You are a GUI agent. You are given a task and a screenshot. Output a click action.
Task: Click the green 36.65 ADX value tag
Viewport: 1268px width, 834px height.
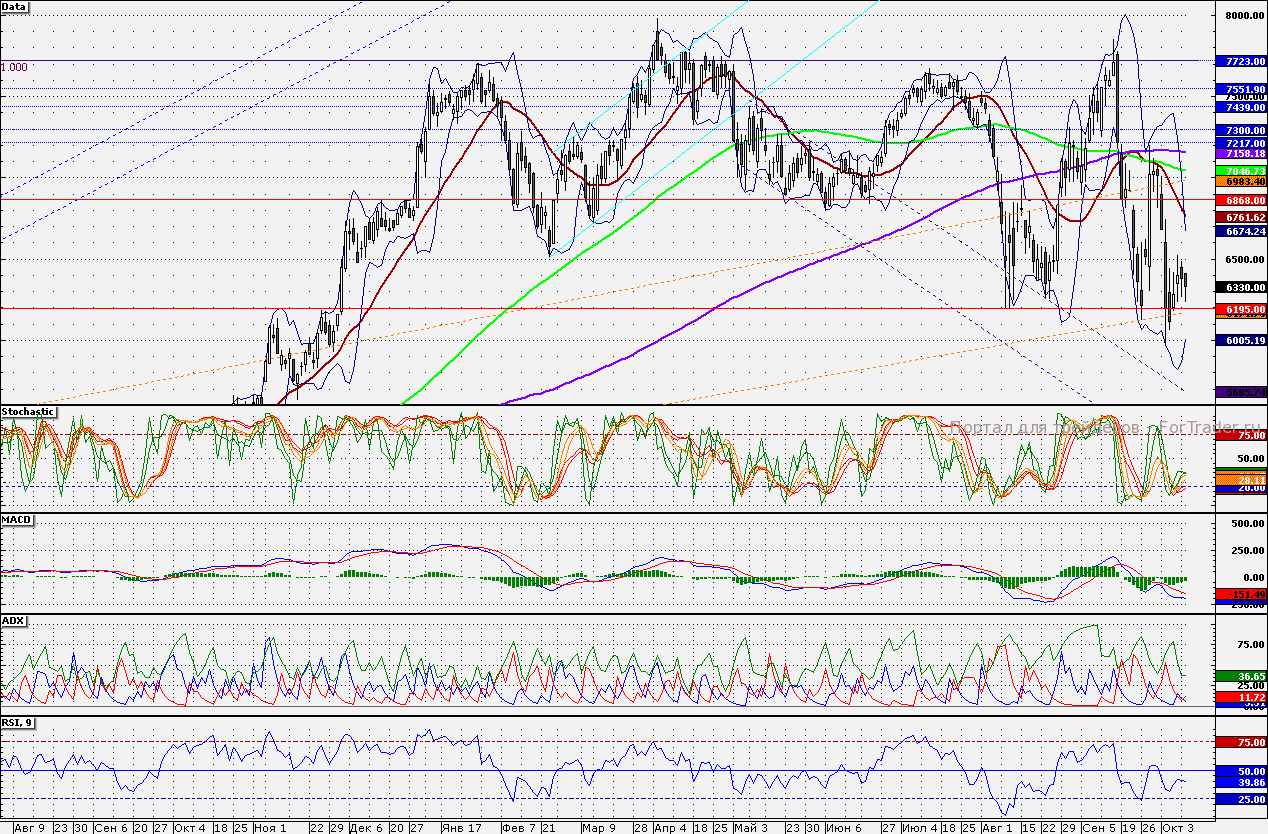point(1240,677)
